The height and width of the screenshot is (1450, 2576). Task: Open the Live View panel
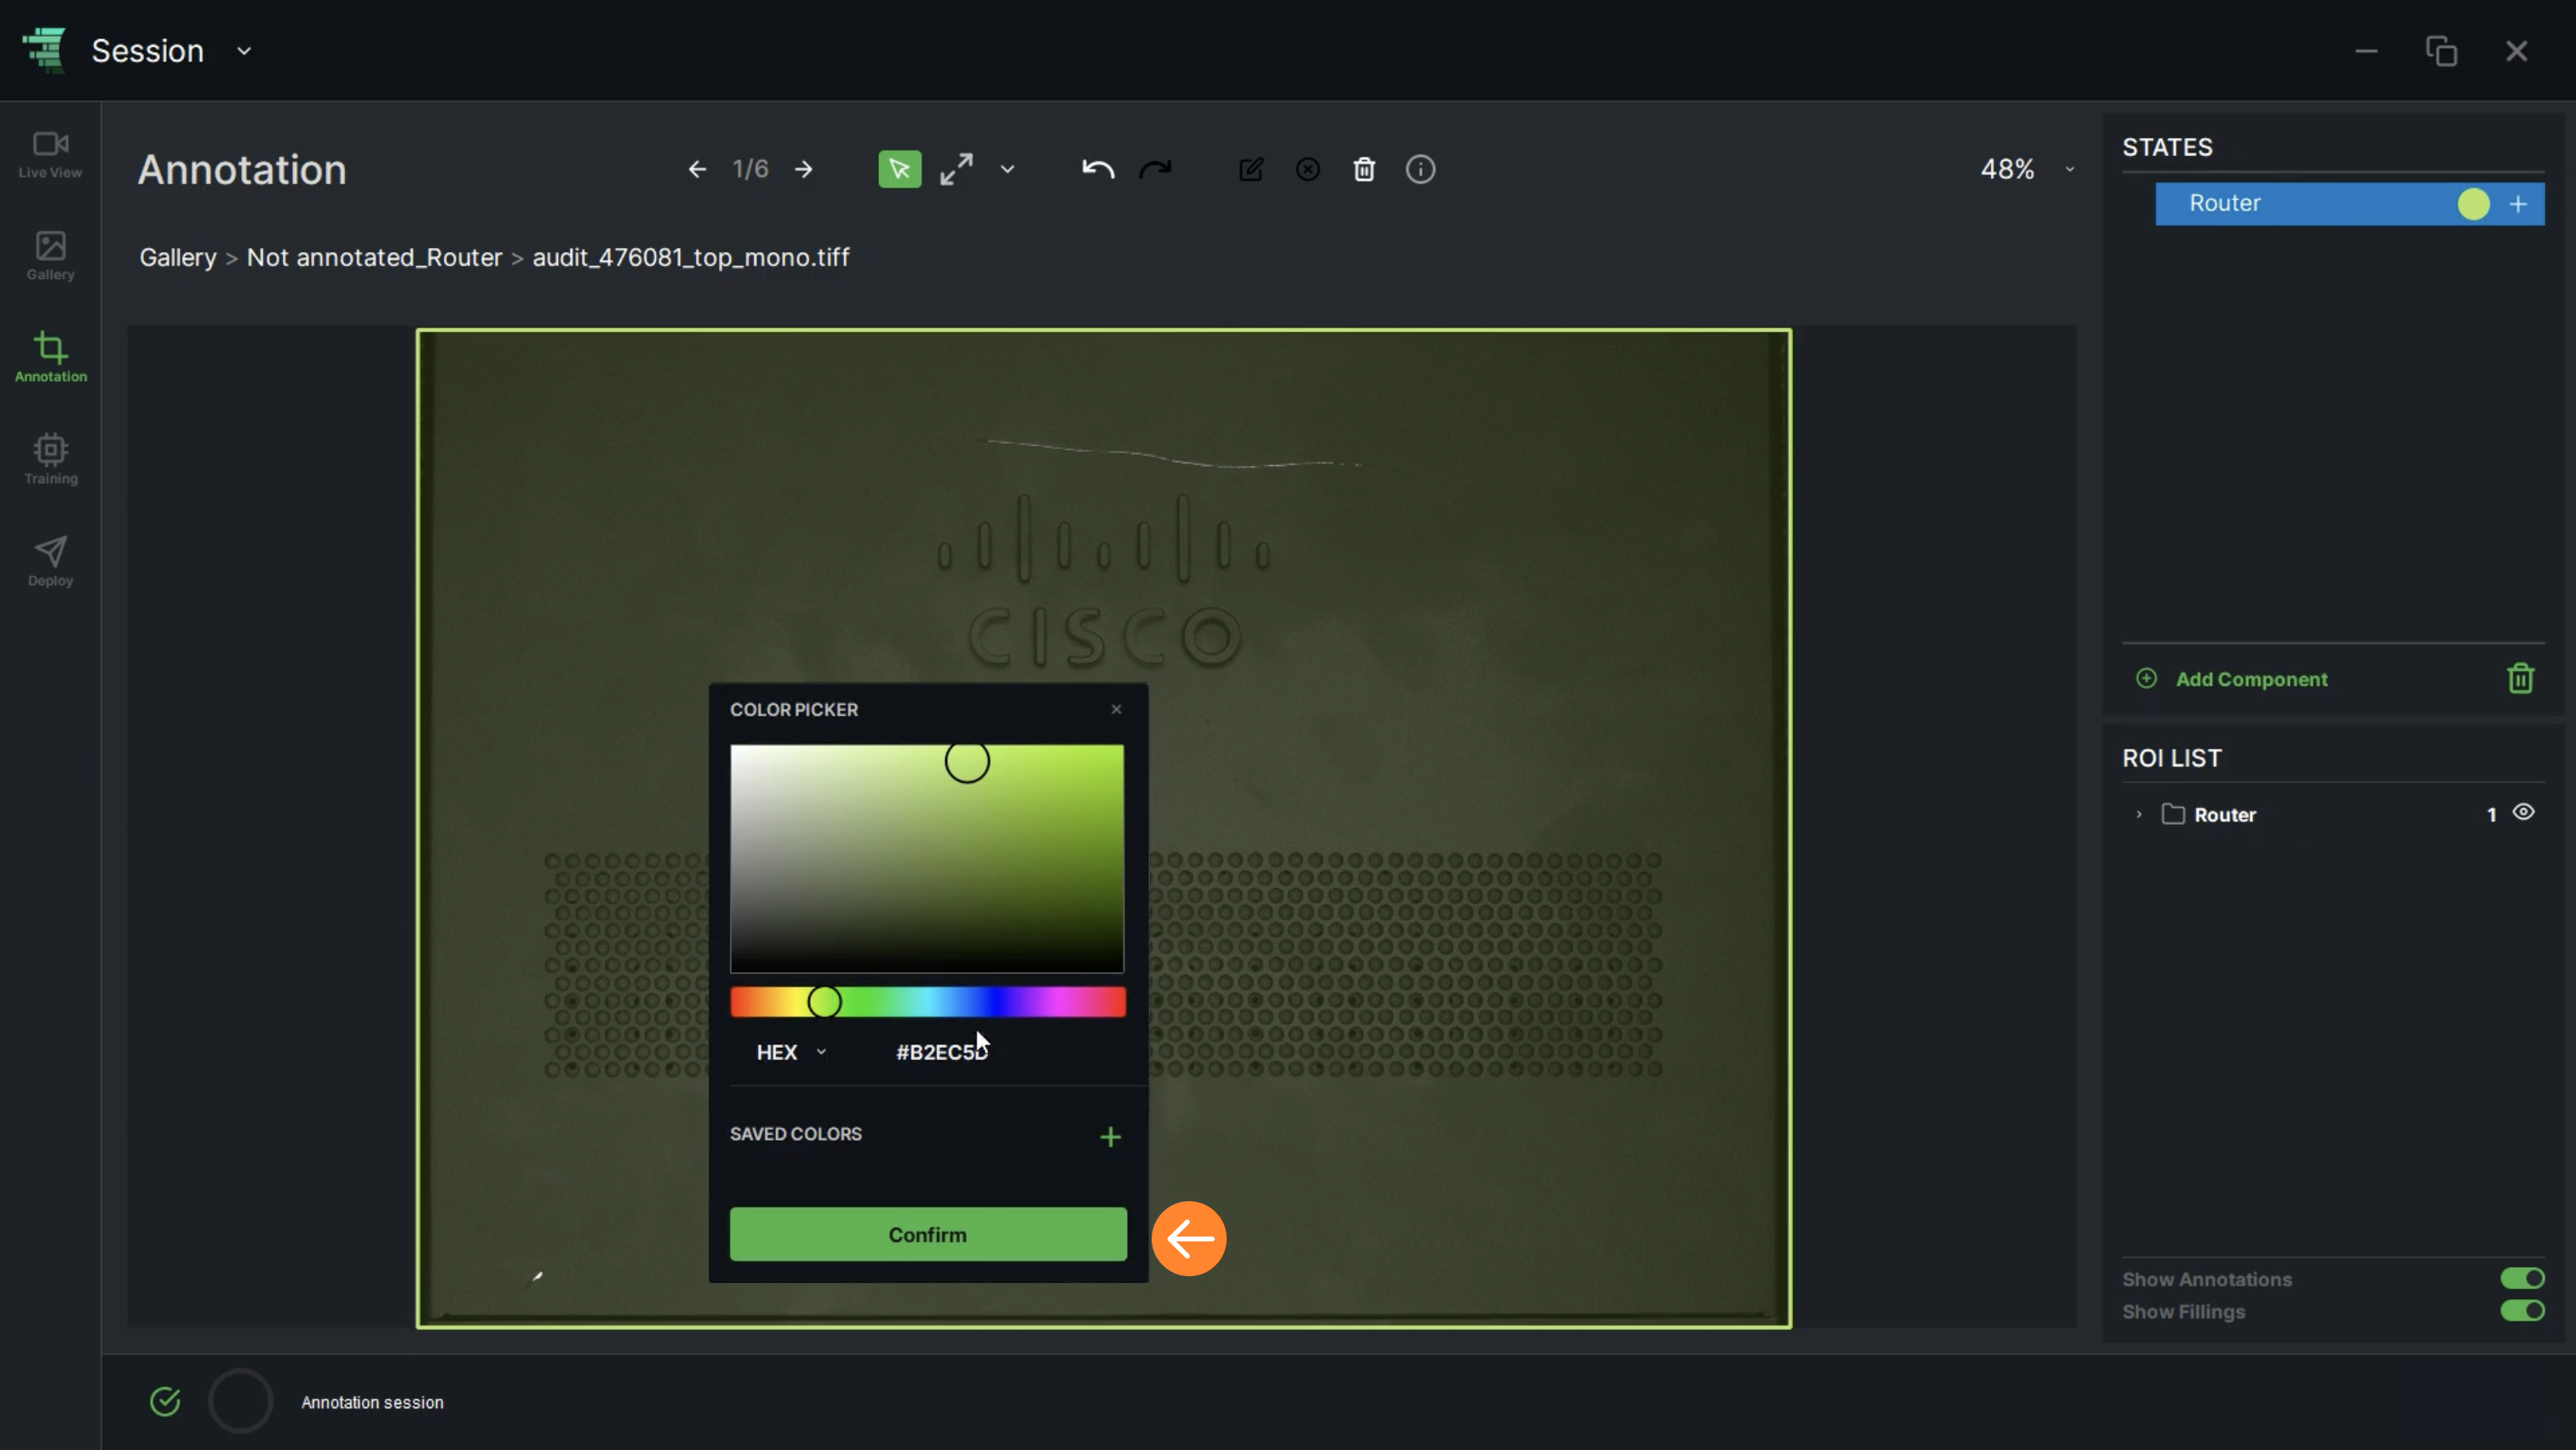coord(50,155)
